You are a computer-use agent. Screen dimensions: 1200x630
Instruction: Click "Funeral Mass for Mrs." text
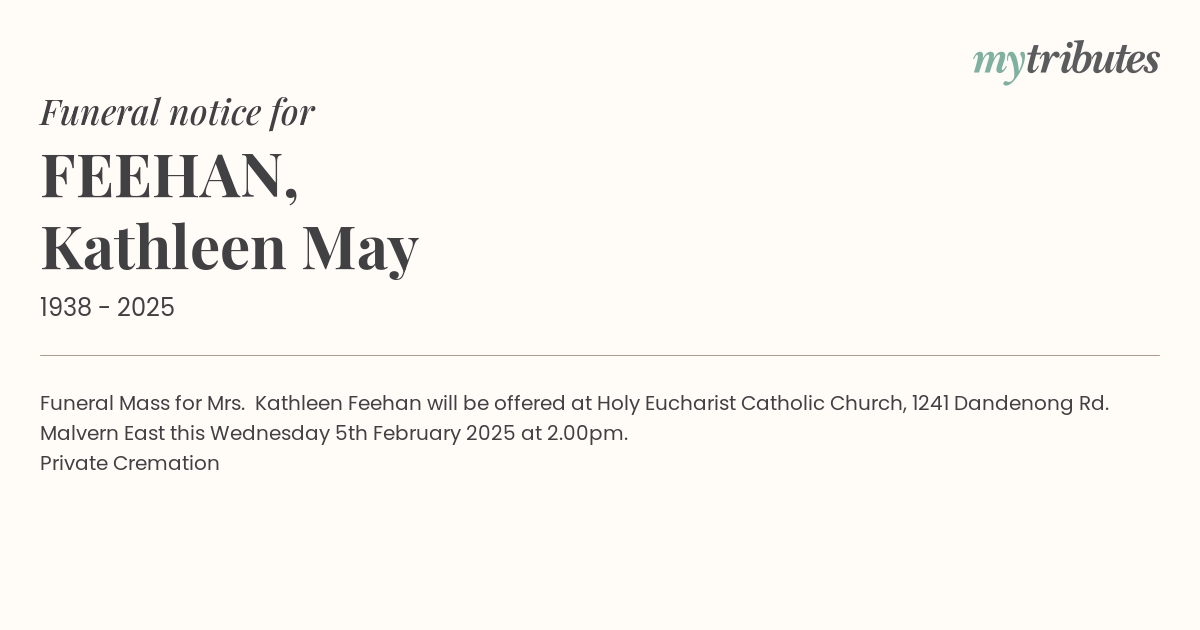pyautogui.click(x=142, y=404)
